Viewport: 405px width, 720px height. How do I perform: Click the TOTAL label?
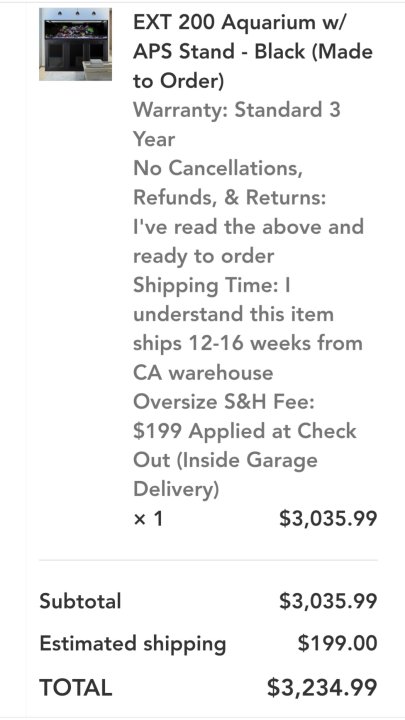click(76, 687)
